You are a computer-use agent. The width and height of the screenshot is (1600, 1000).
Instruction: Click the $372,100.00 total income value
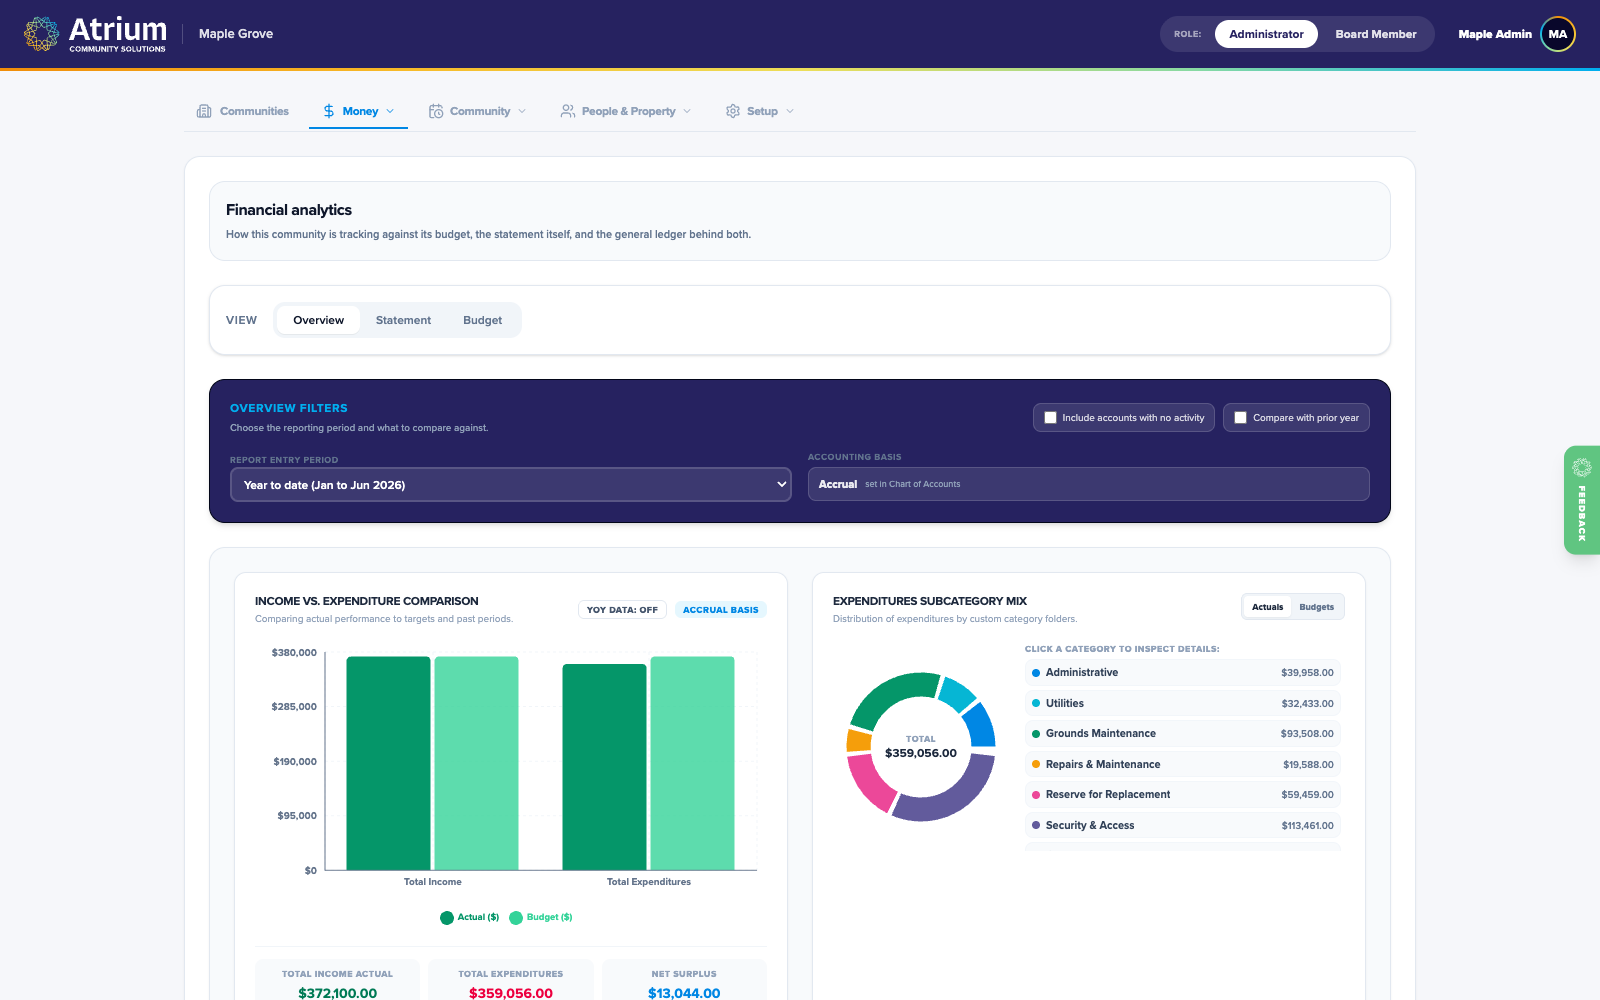pyautogui.click(x=338, y=992)
